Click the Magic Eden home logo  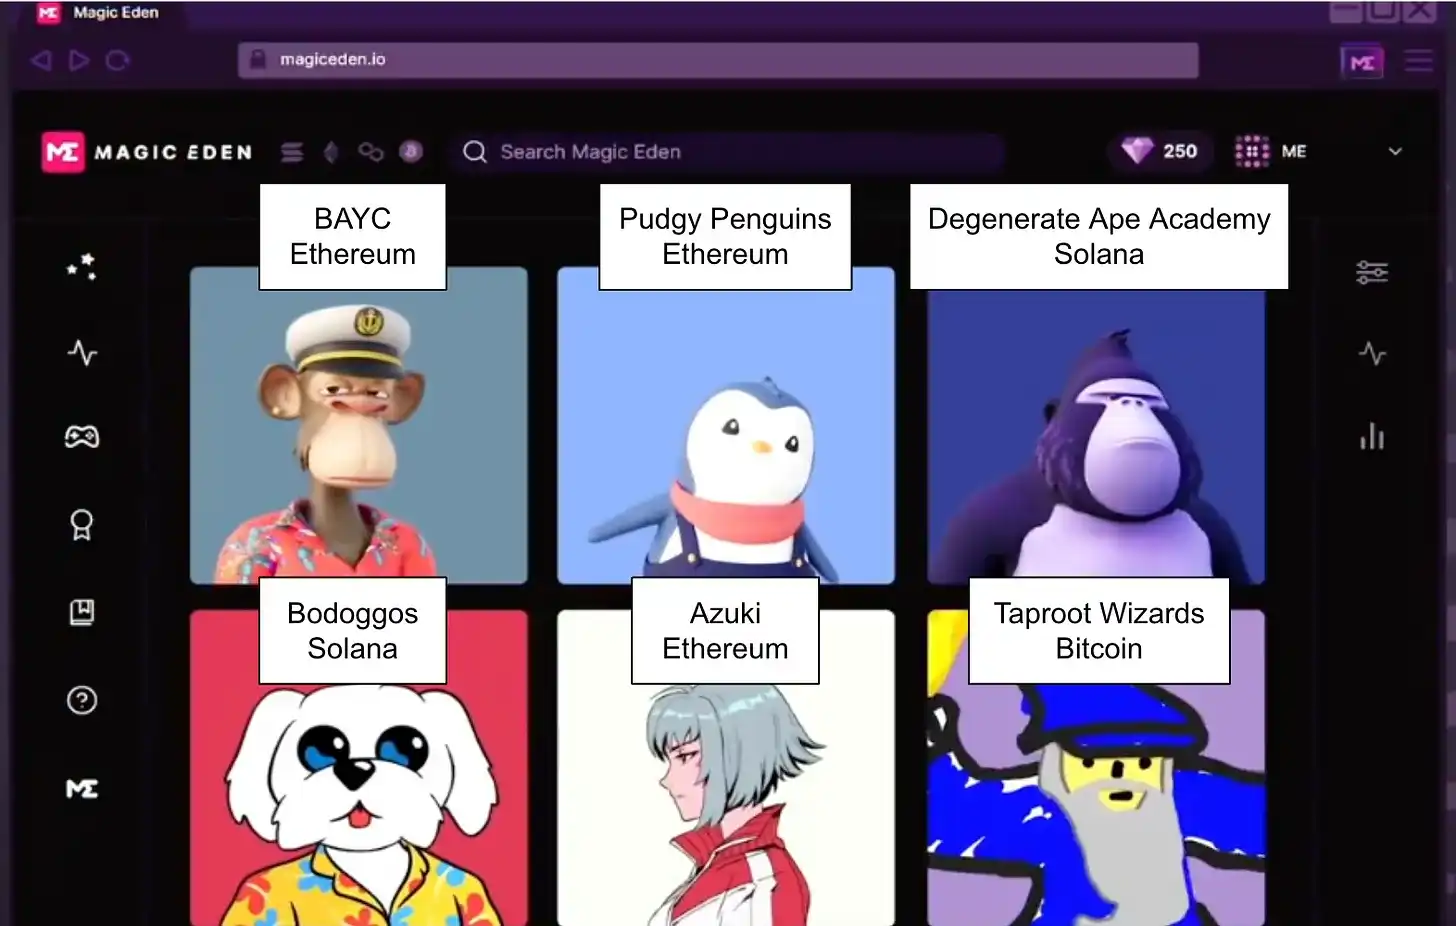pyautogui.click(x=147, y=152)
